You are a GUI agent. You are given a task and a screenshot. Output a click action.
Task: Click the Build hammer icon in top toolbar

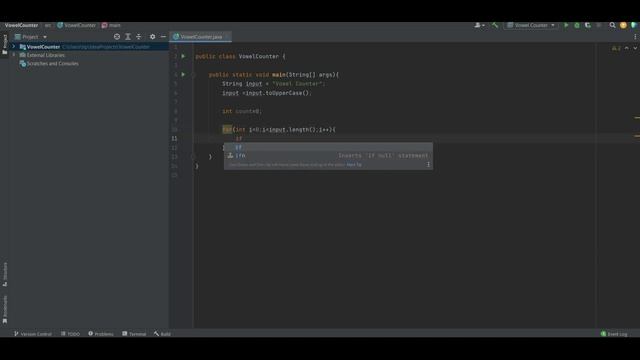[495, 25]
